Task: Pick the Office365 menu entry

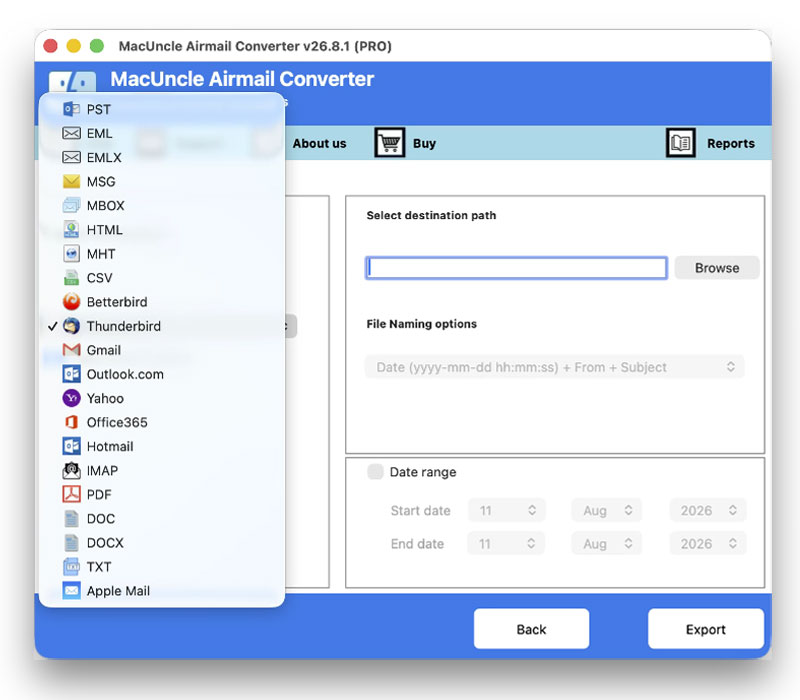Action: (162, 422)
